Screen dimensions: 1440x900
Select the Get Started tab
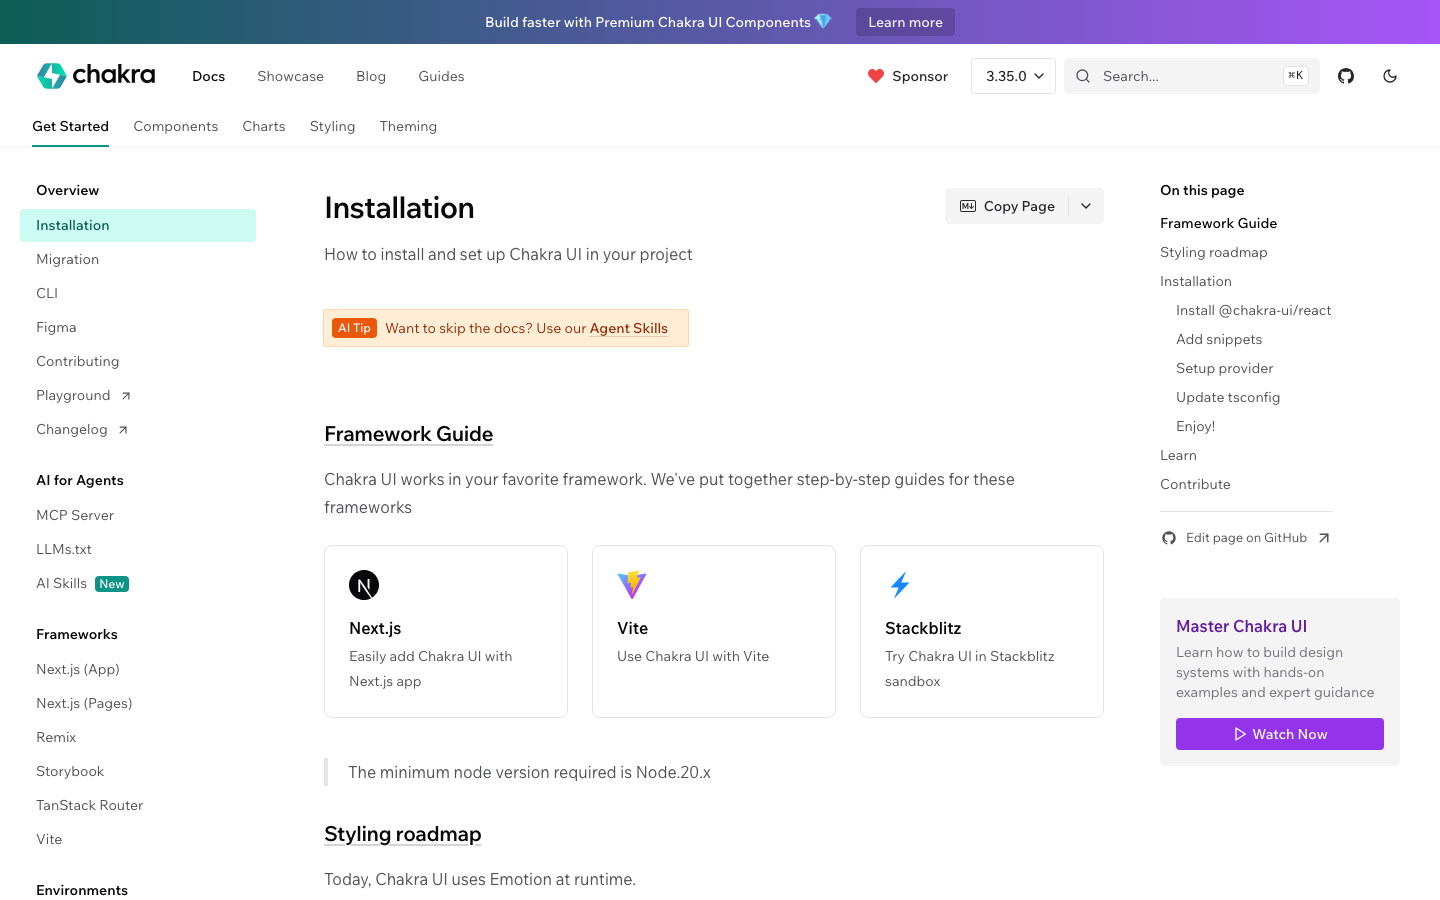click(70, 126)
